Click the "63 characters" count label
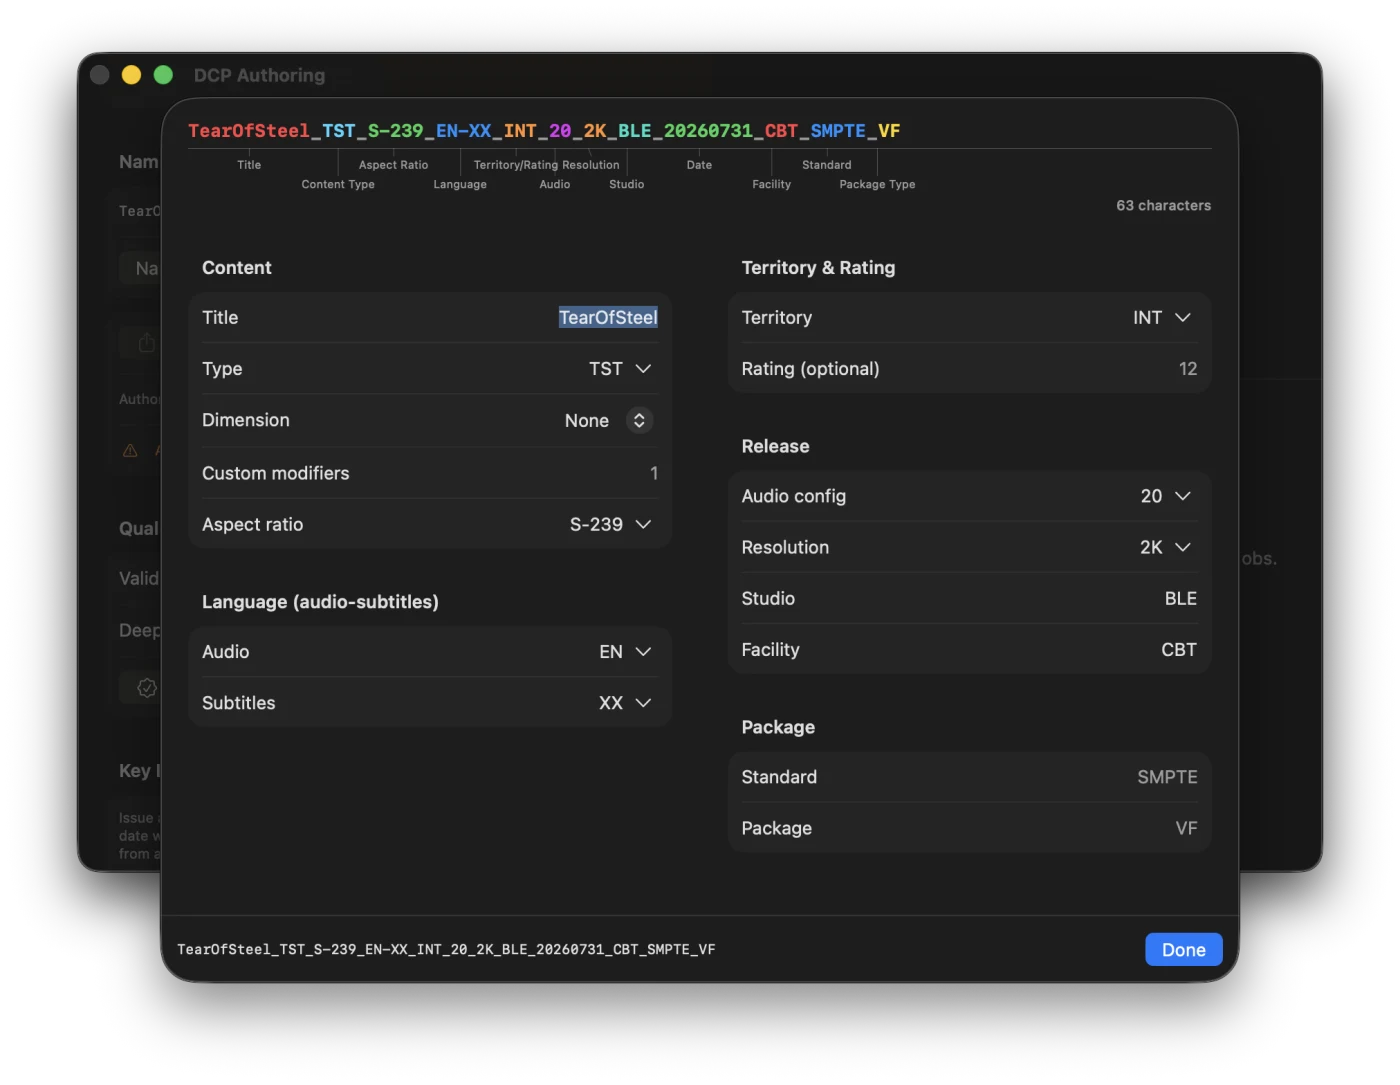The image size is (1400, 1085). pos(1163,206)
